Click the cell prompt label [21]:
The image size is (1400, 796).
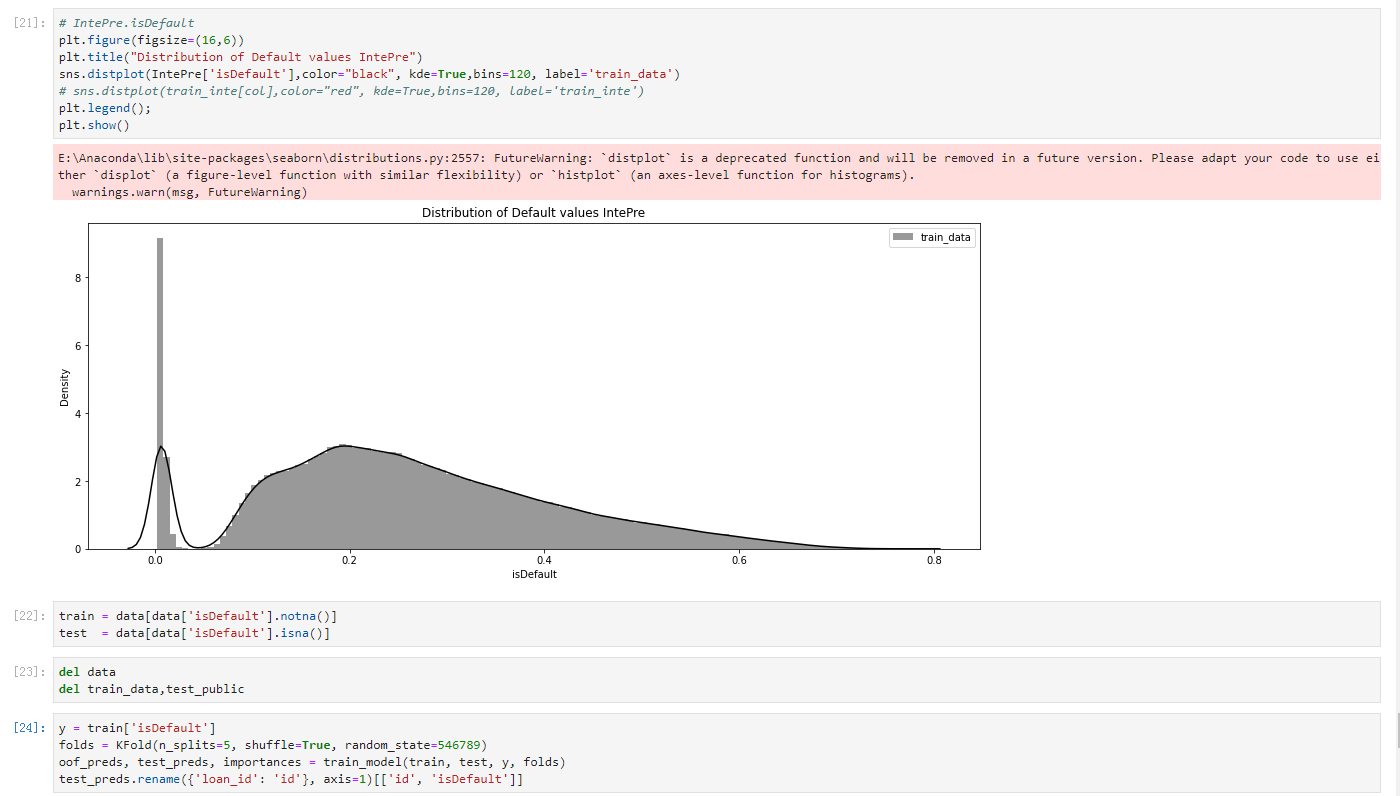[x=31, y=23]
